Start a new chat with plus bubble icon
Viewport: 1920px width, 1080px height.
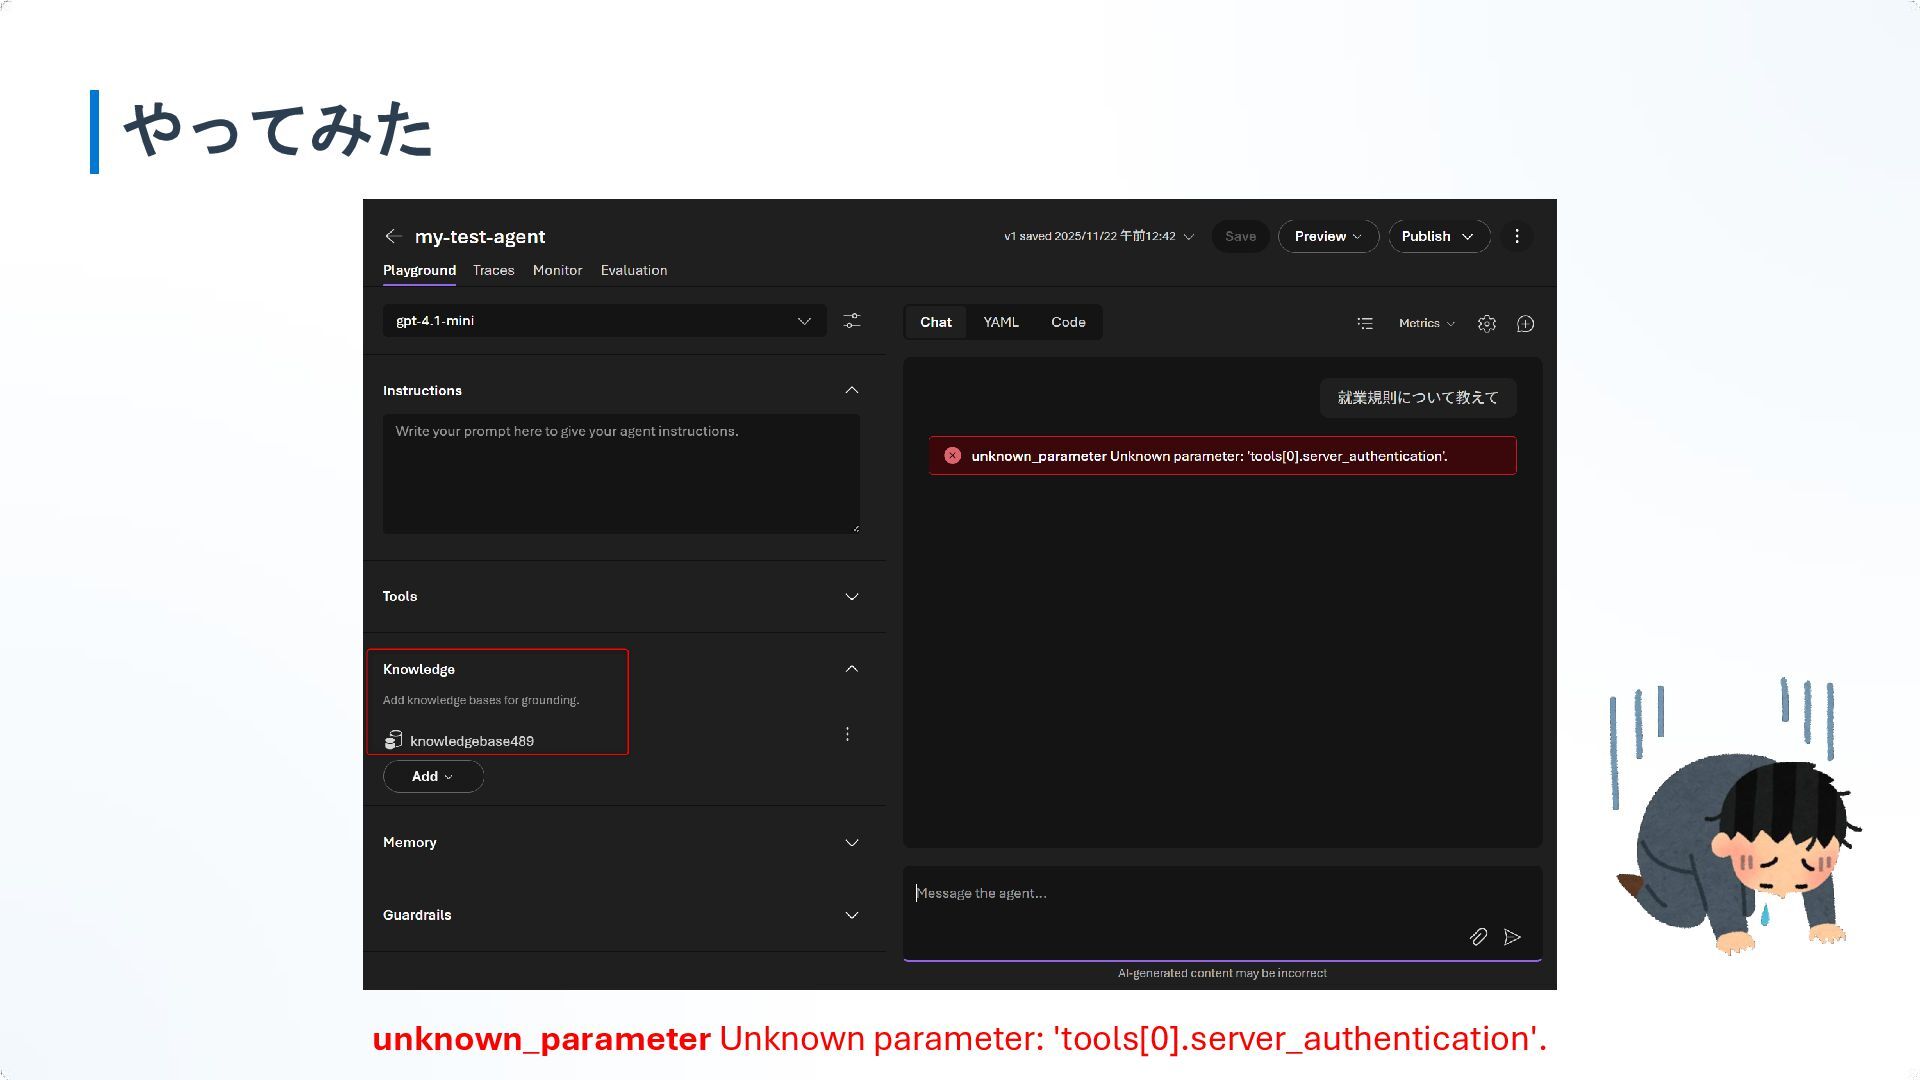point(1525,323)
